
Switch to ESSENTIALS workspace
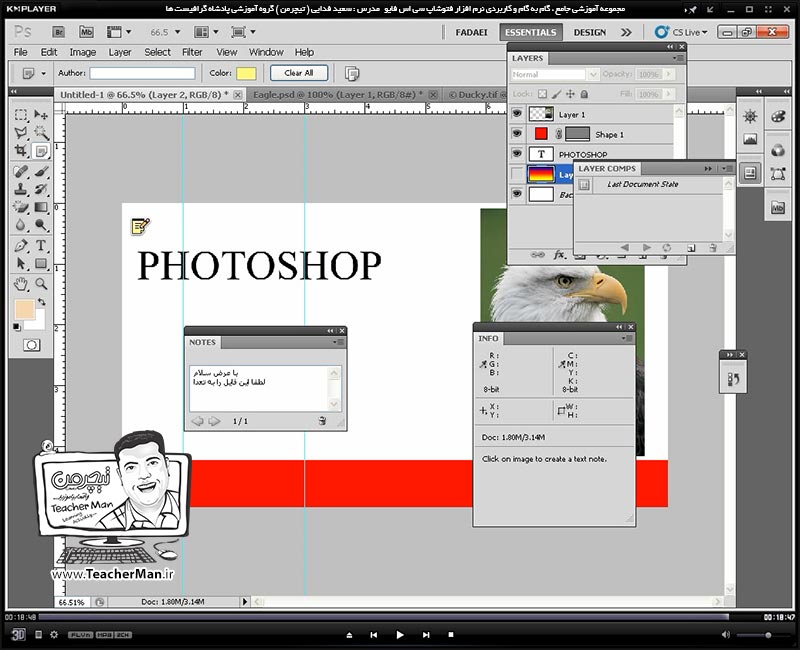click(x=531, y=32)
